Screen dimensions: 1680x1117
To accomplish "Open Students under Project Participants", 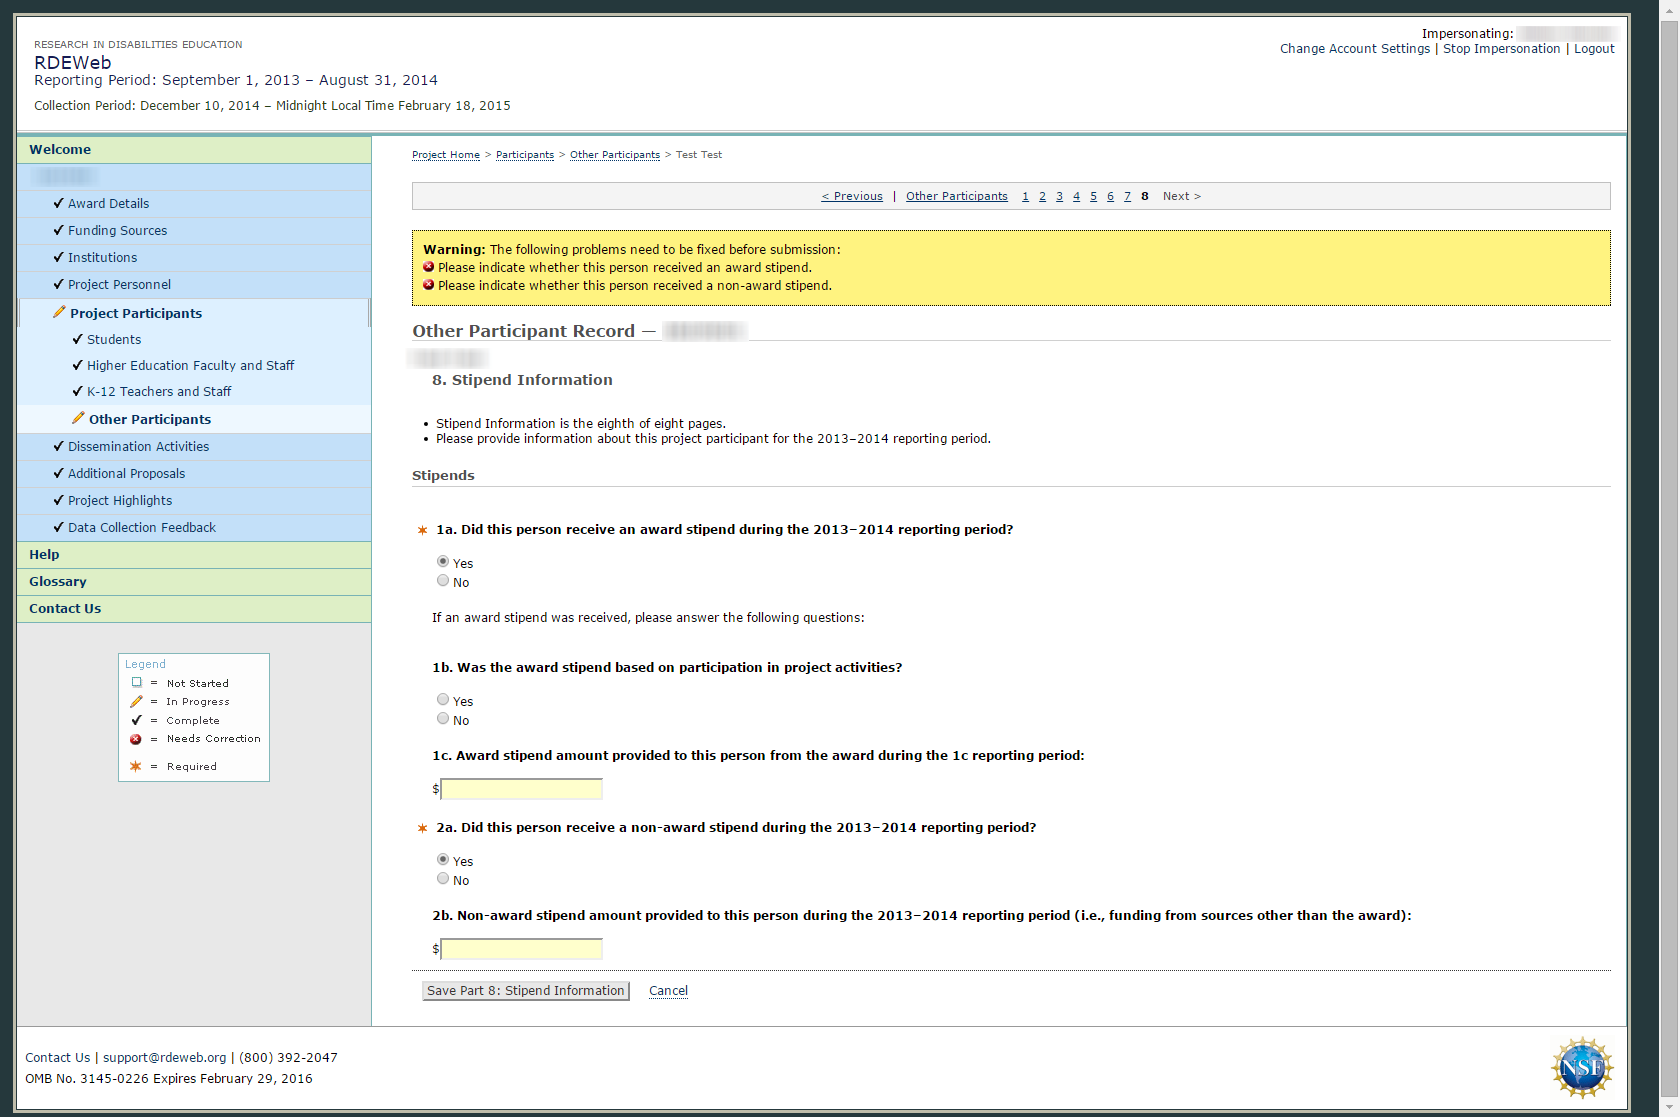I will pyautogui.click(x=114, y=339).
